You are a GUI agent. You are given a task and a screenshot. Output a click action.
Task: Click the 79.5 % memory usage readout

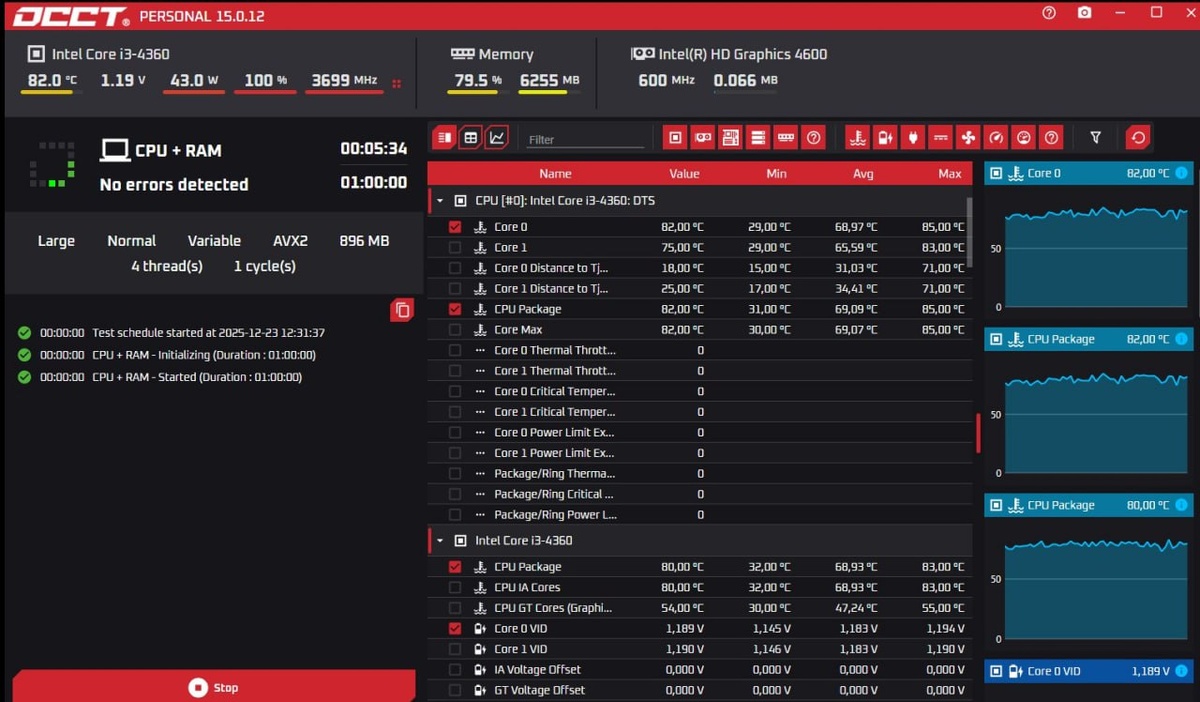pos(478,81)
